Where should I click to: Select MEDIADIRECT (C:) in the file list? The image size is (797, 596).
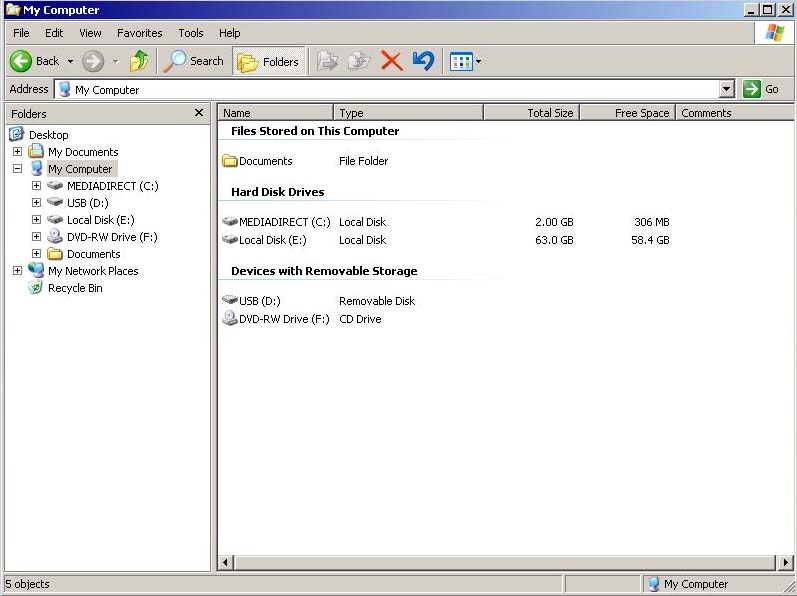(284, 222)
